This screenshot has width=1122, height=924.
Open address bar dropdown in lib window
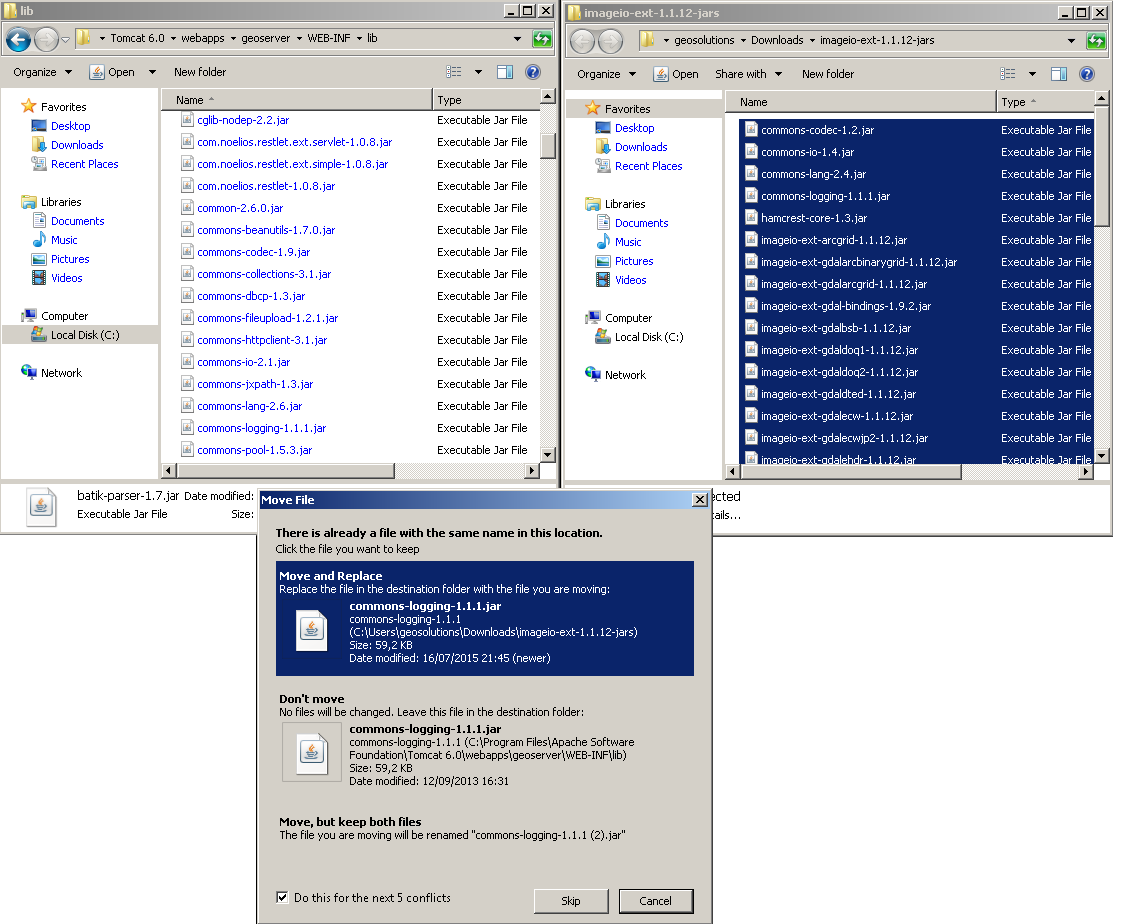point(518,39)
